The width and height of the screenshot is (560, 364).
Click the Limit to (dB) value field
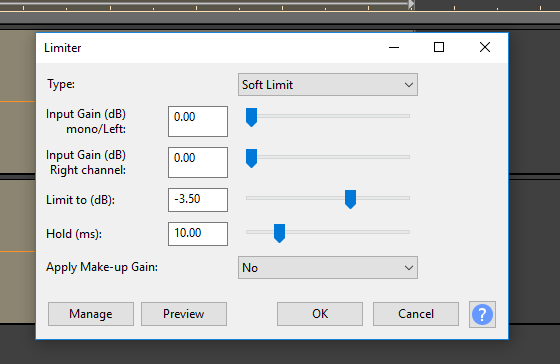[x=198, y=200]
